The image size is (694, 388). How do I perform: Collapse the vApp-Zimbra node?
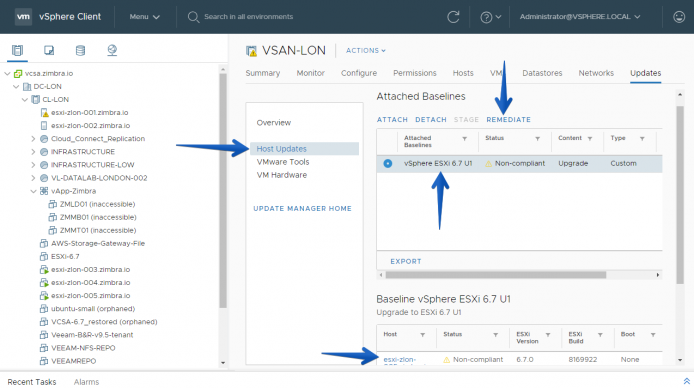[x=33, y=191]
